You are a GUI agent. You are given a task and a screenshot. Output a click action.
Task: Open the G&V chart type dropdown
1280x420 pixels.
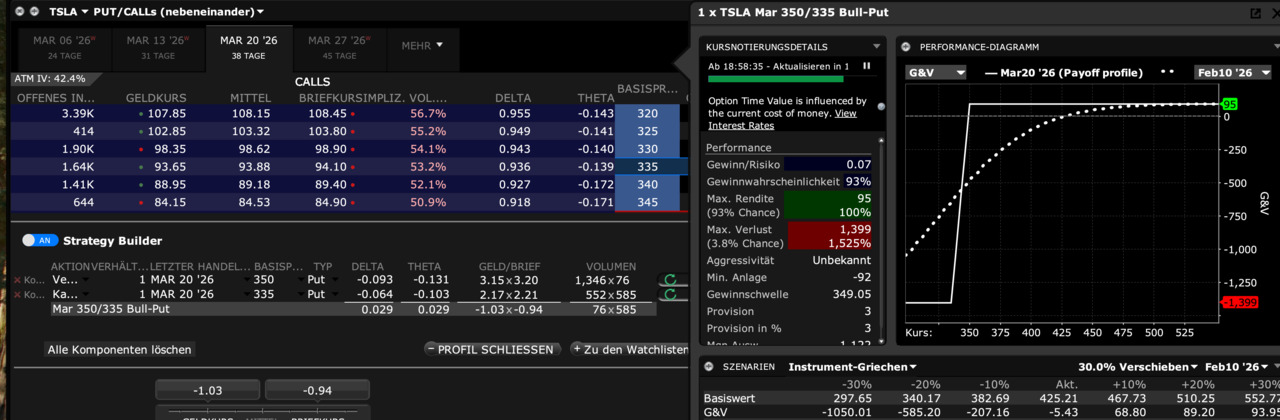[x=936, y=73]
